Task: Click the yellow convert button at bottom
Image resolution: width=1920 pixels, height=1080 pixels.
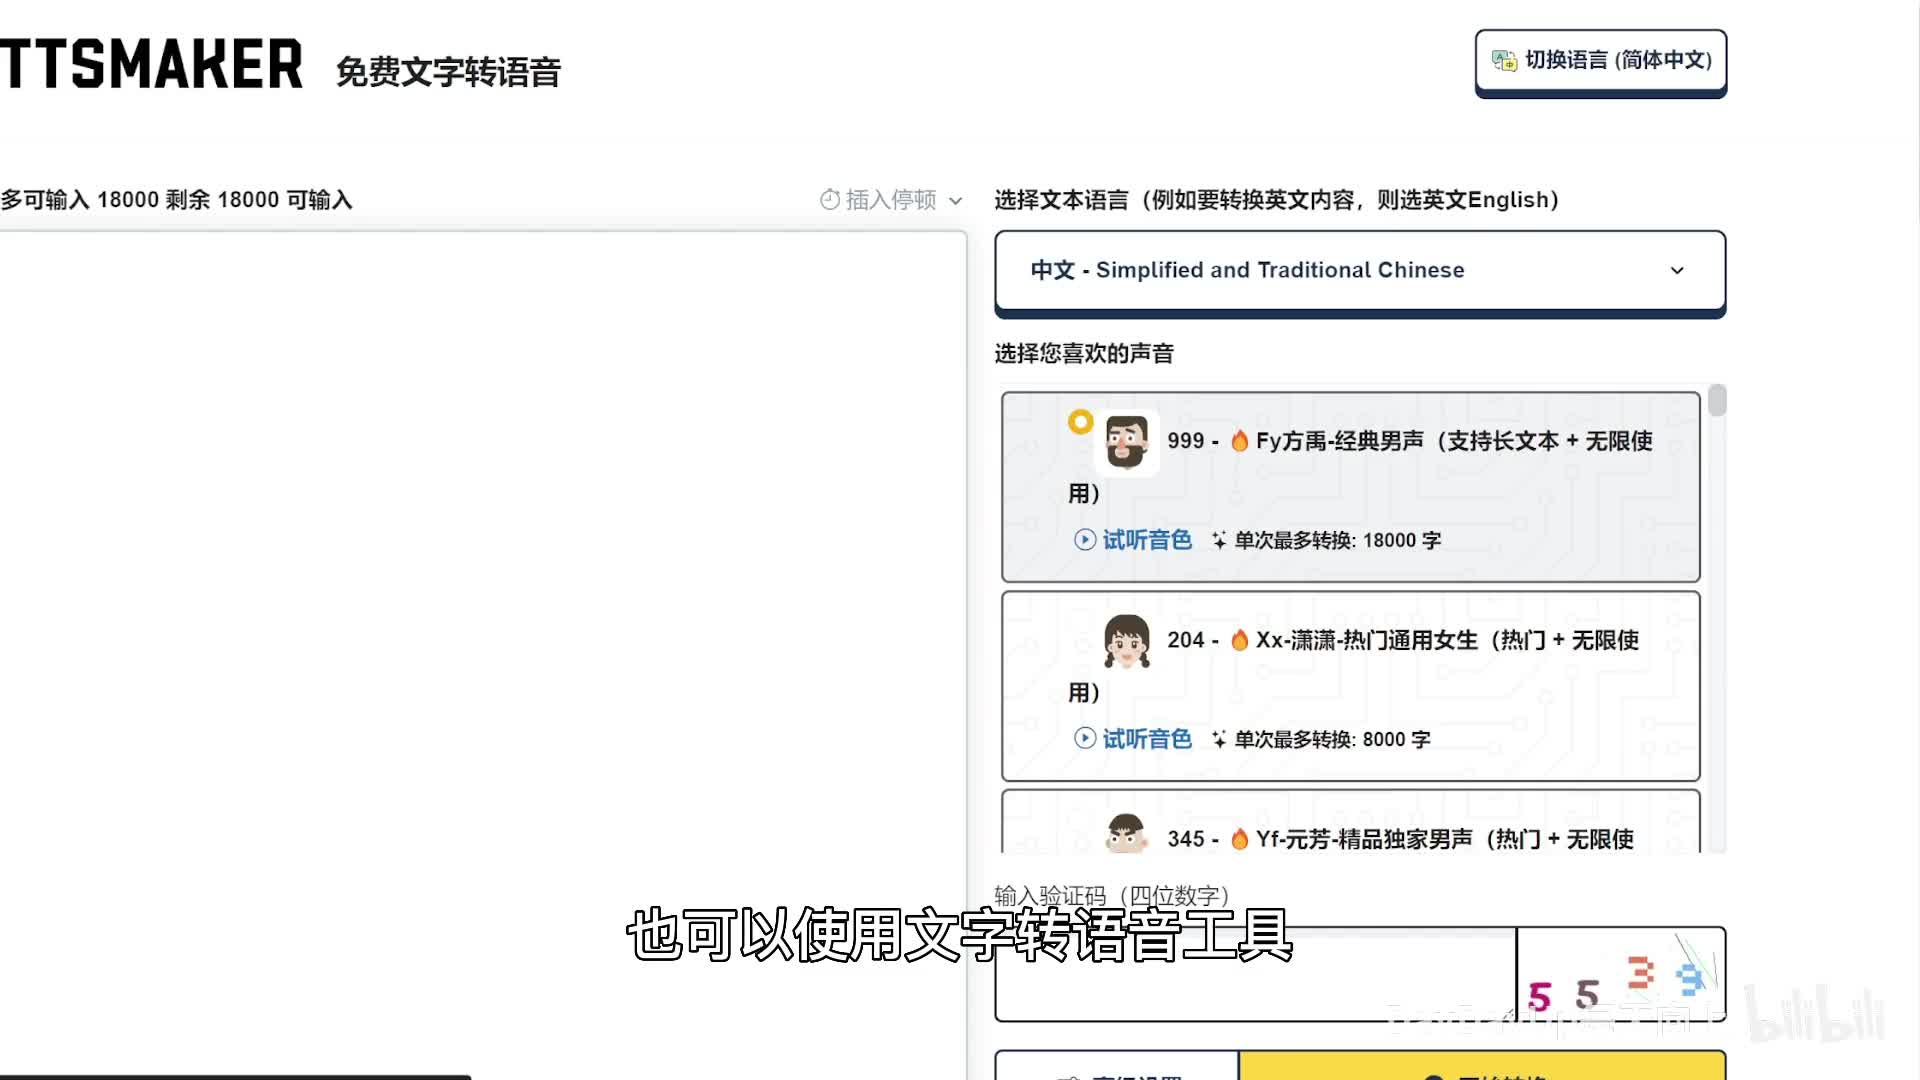Action: click(x=1482, y=1066)
